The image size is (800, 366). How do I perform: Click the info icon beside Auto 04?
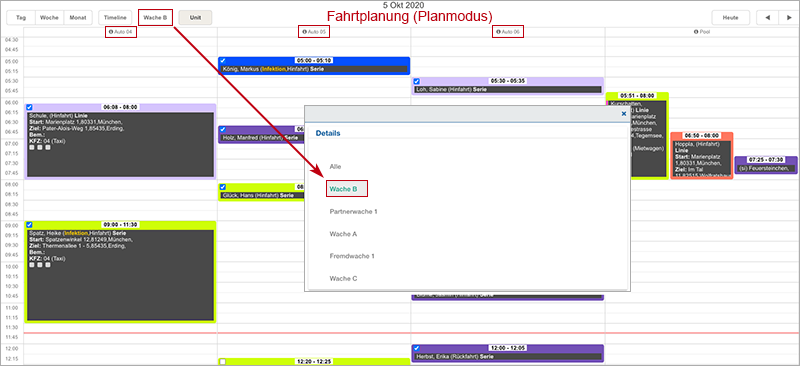[x=111, y=32]
